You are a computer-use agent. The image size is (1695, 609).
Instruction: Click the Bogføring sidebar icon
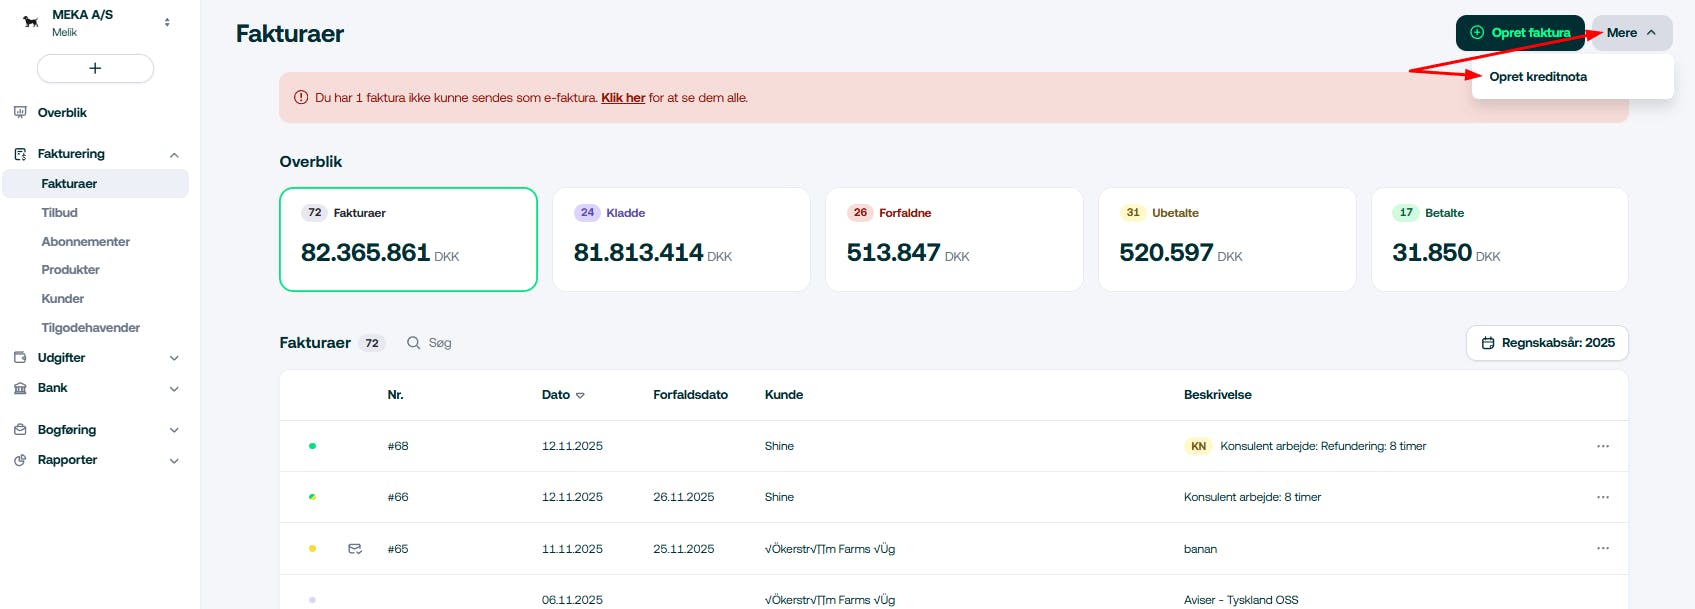click(20, 430)
